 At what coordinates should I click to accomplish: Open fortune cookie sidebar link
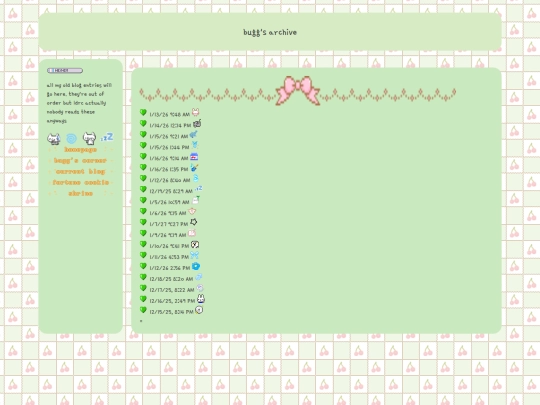[81, 183]
